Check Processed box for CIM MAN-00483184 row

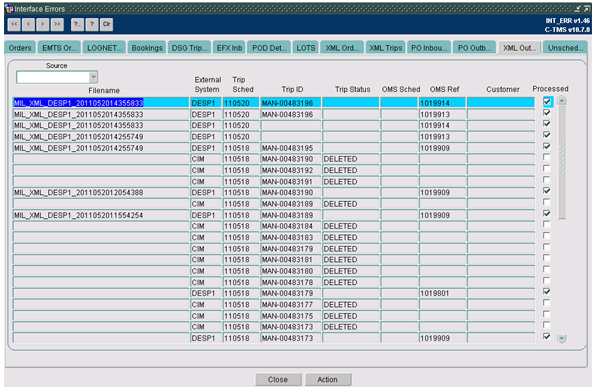[547, 224]
